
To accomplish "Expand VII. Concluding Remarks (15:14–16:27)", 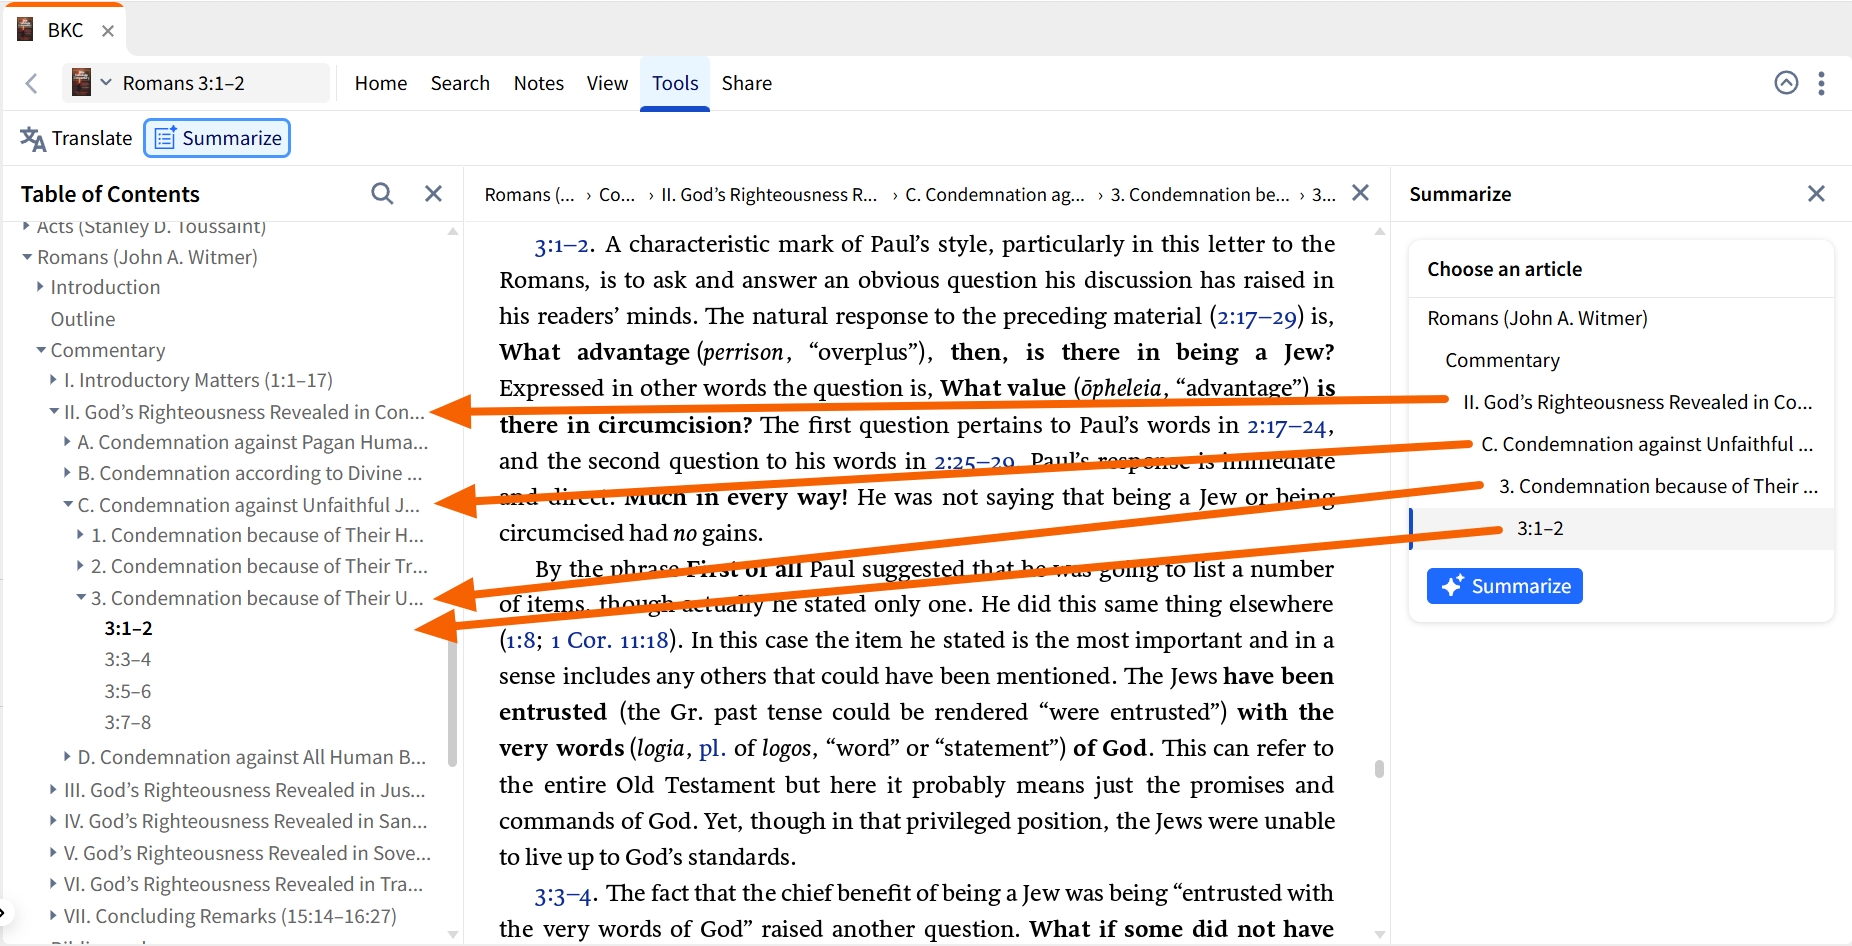I will [53, 916].
